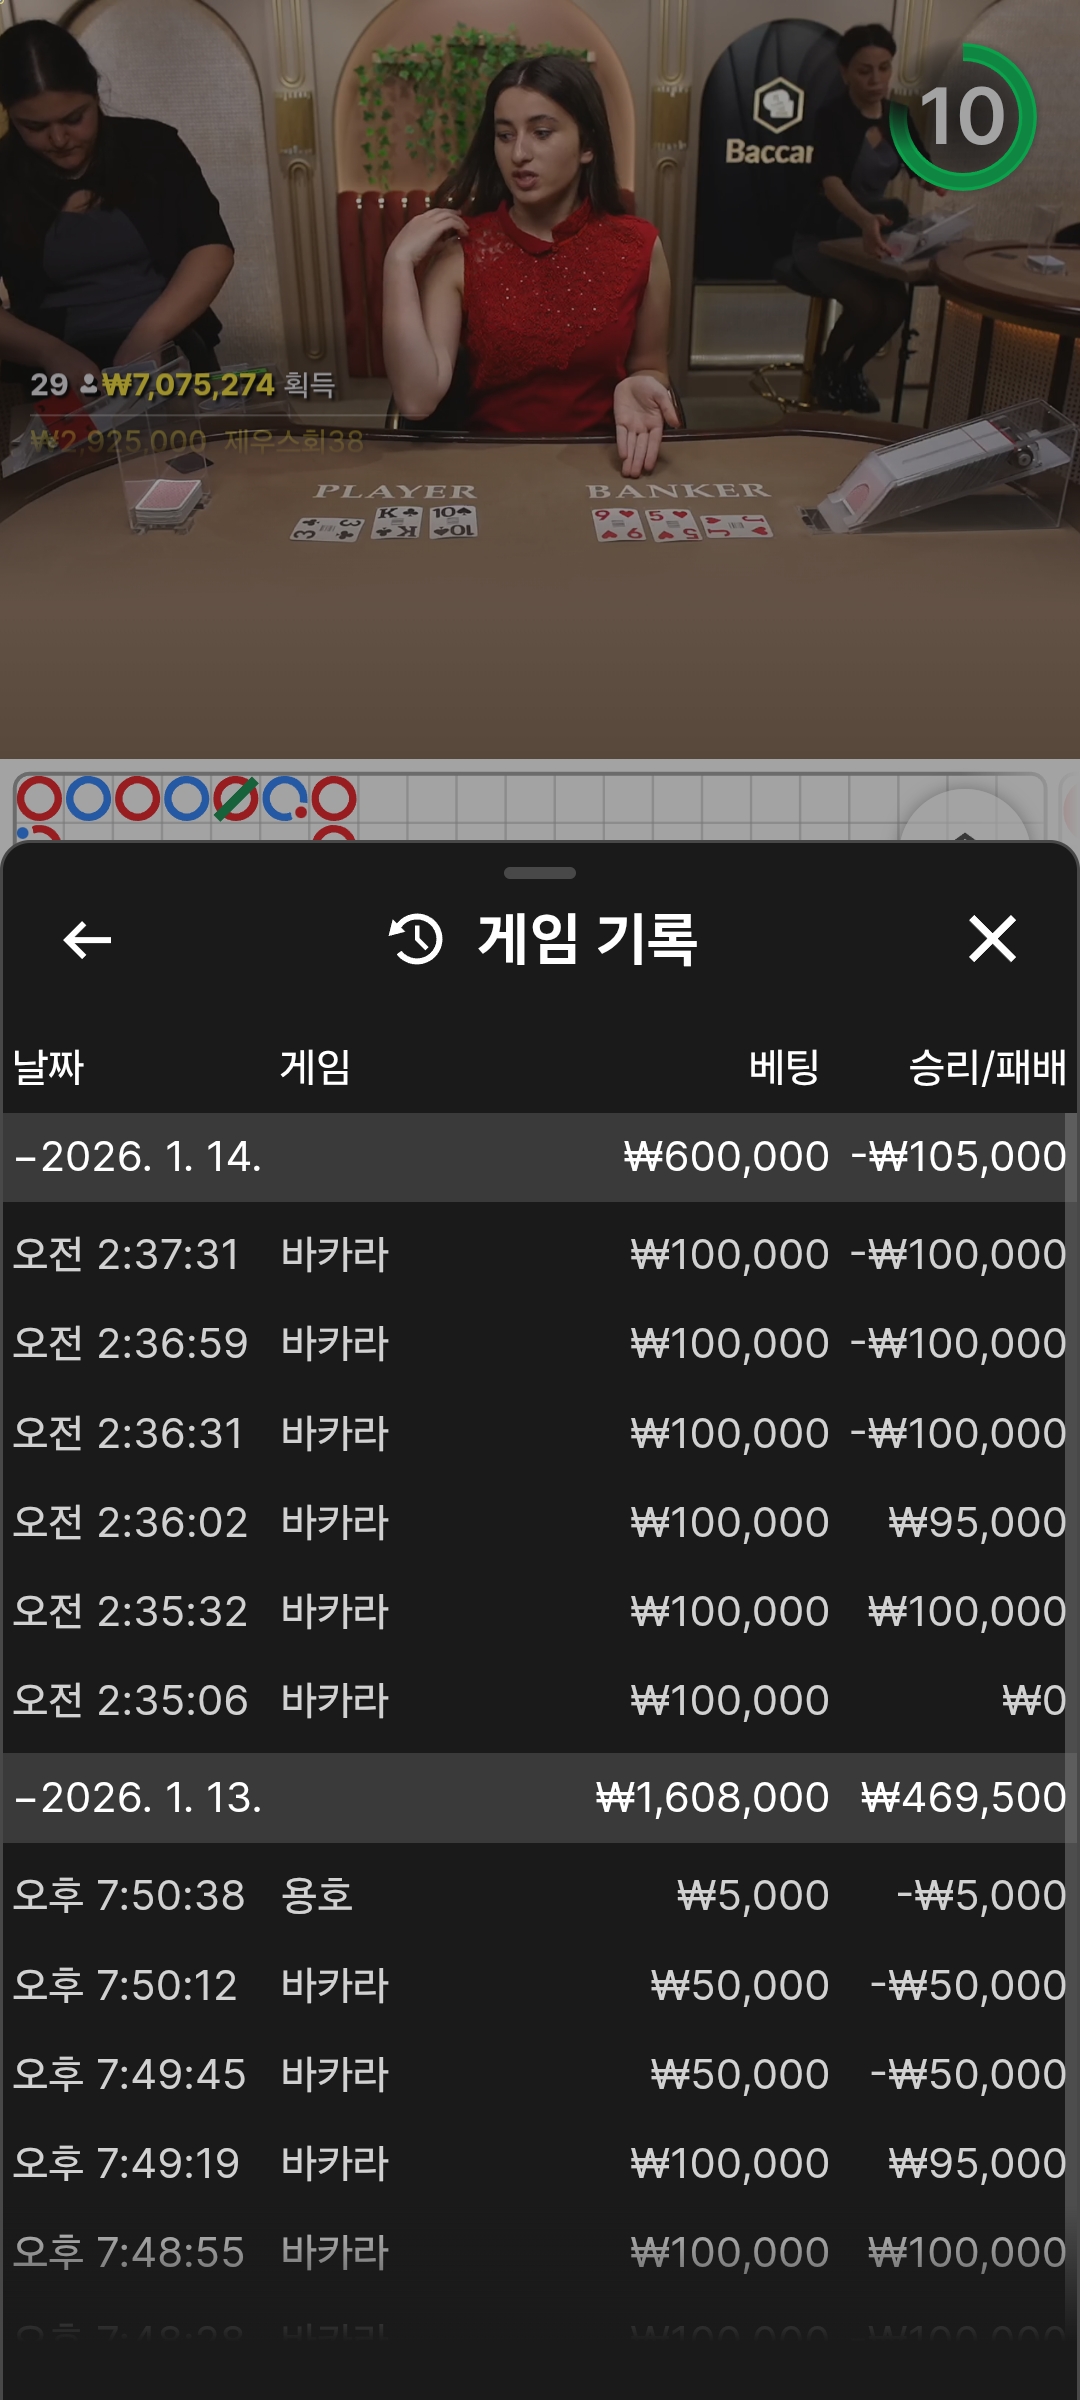View the 오후 7:49:19 baccarat round
The image size is (1080, 2400).
point(540,2163)
